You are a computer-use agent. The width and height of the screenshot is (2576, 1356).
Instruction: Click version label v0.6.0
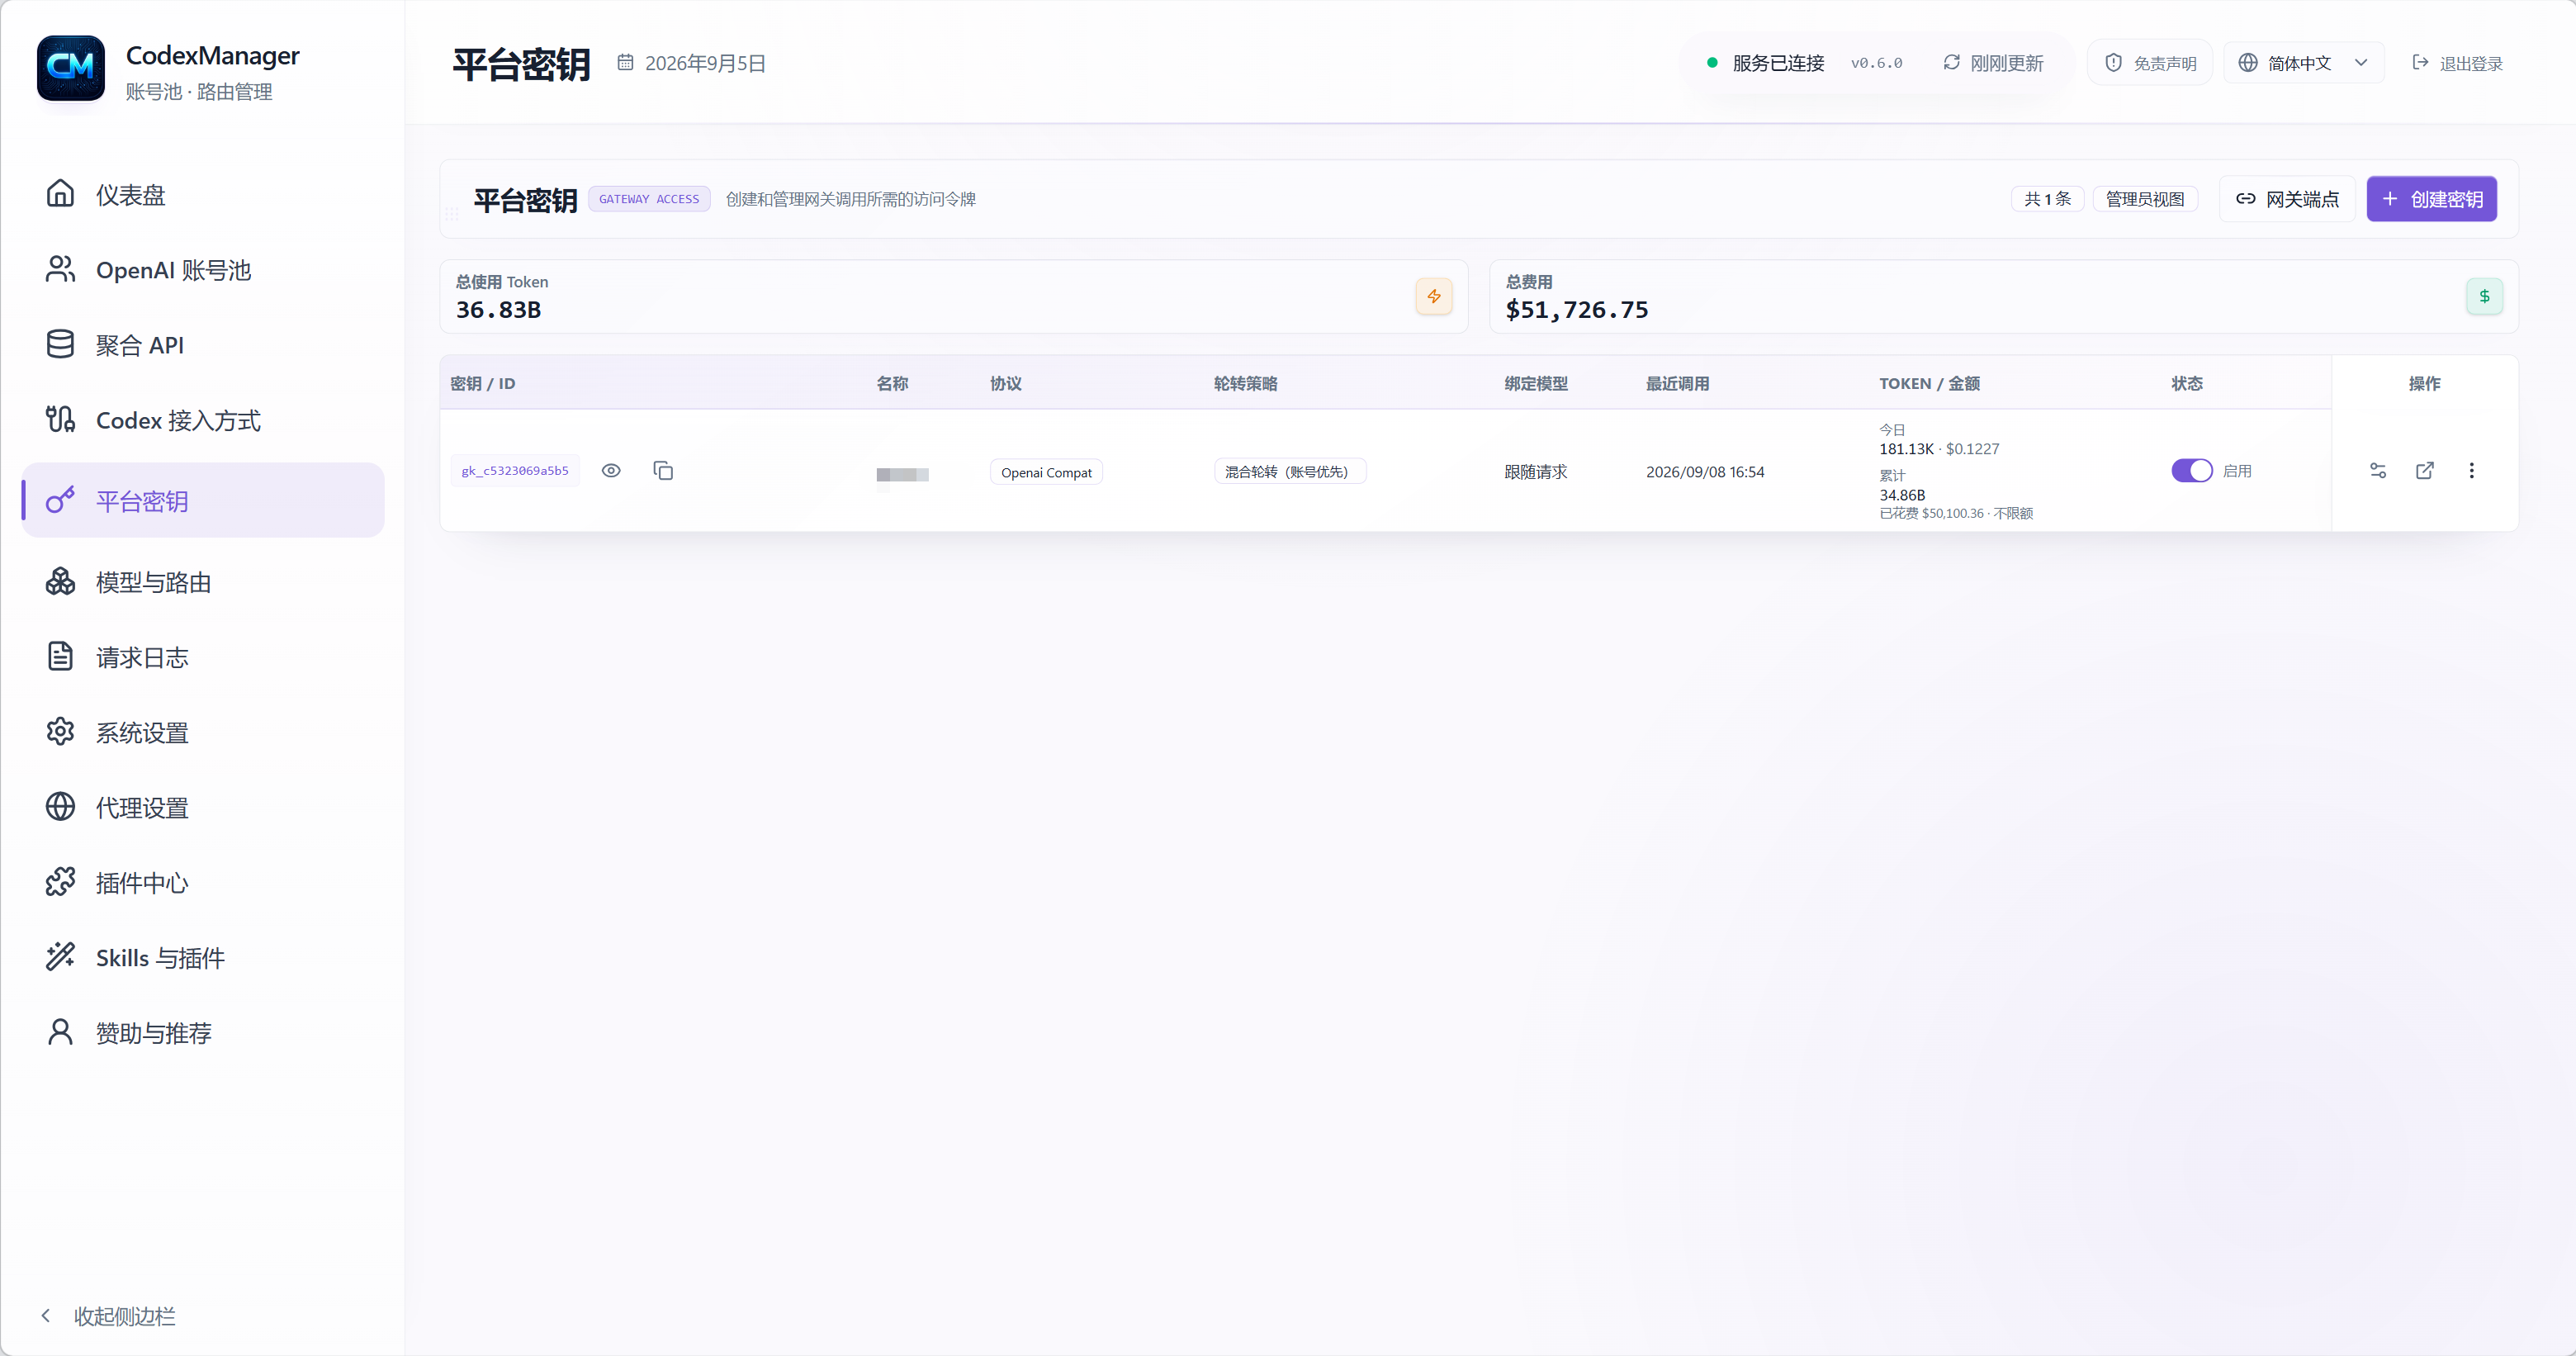[1876, 63]
